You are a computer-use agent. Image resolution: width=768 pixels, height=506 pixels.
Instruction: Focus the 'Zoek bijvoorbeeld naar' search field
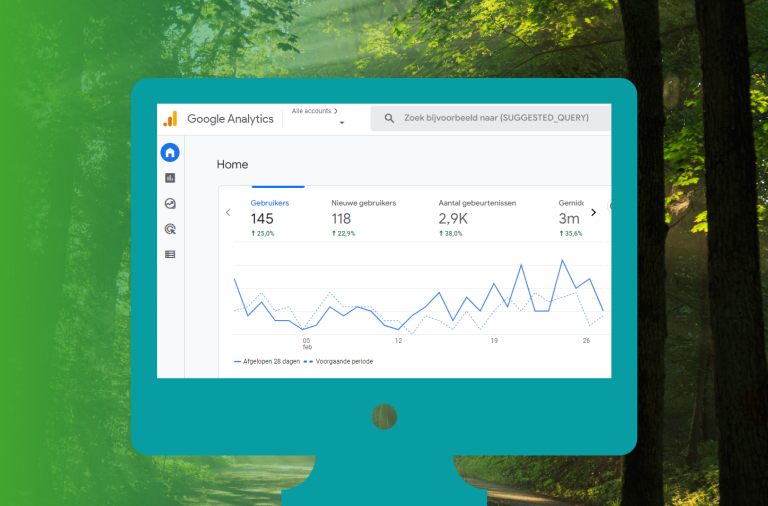(x=495, y=118)
